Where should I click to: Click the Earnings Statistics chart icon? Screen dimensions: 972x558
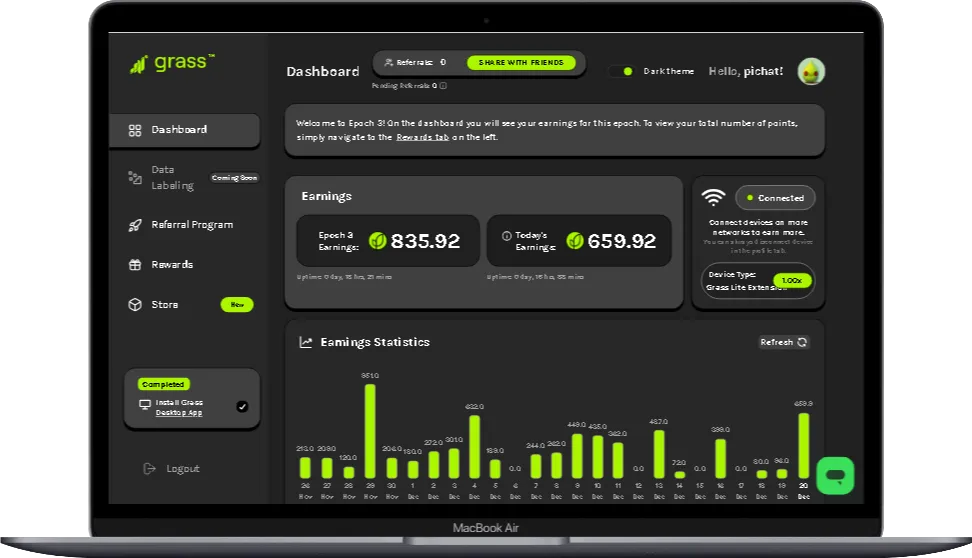[x=306, y=342]
